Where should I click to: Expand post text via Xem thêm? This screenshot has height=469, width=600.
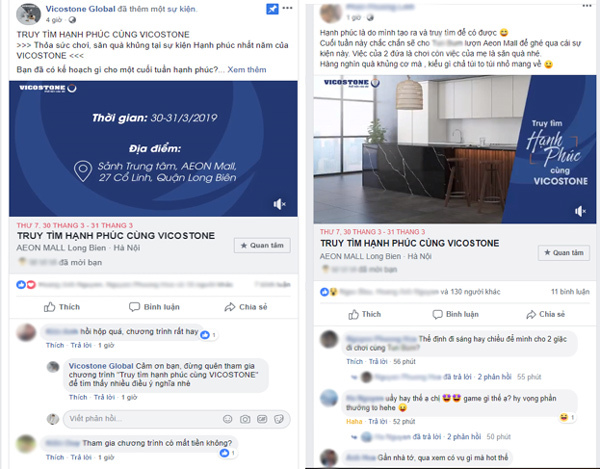247,70
